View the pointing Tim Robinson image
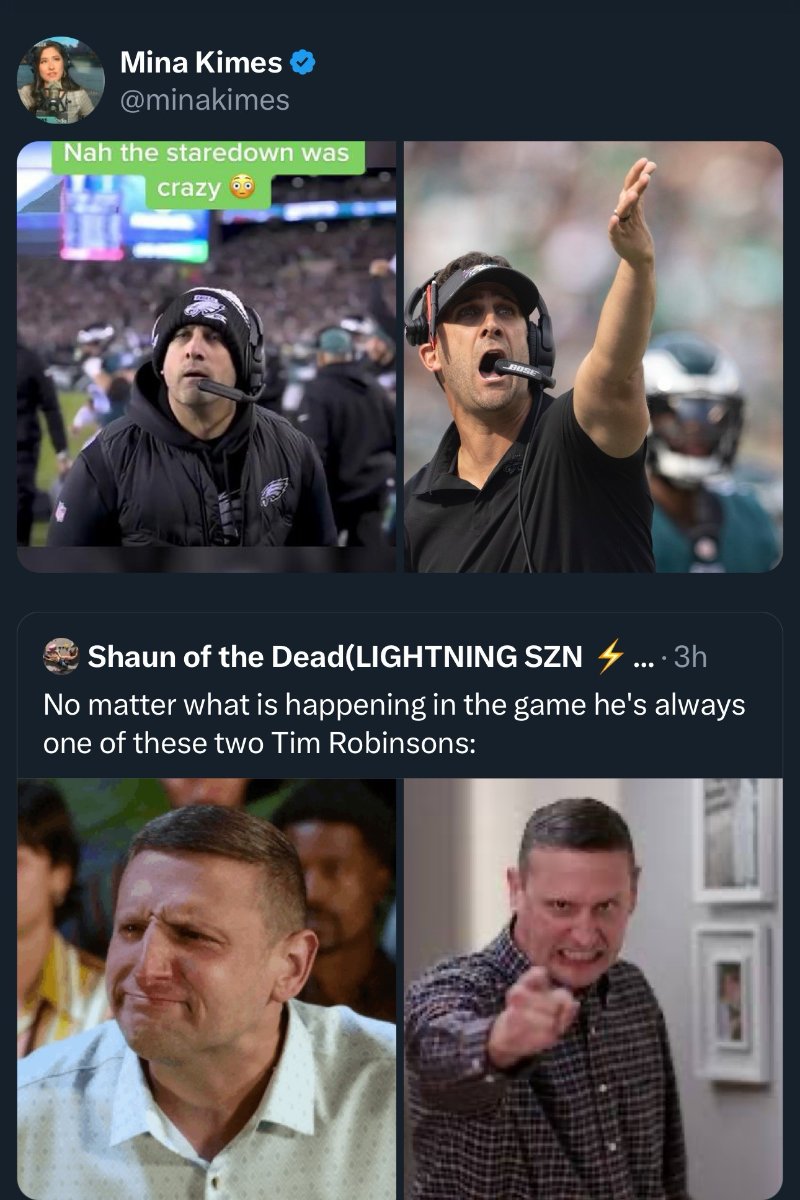The width and height of the screenshot is (800, 1200). tap(593, 988)
